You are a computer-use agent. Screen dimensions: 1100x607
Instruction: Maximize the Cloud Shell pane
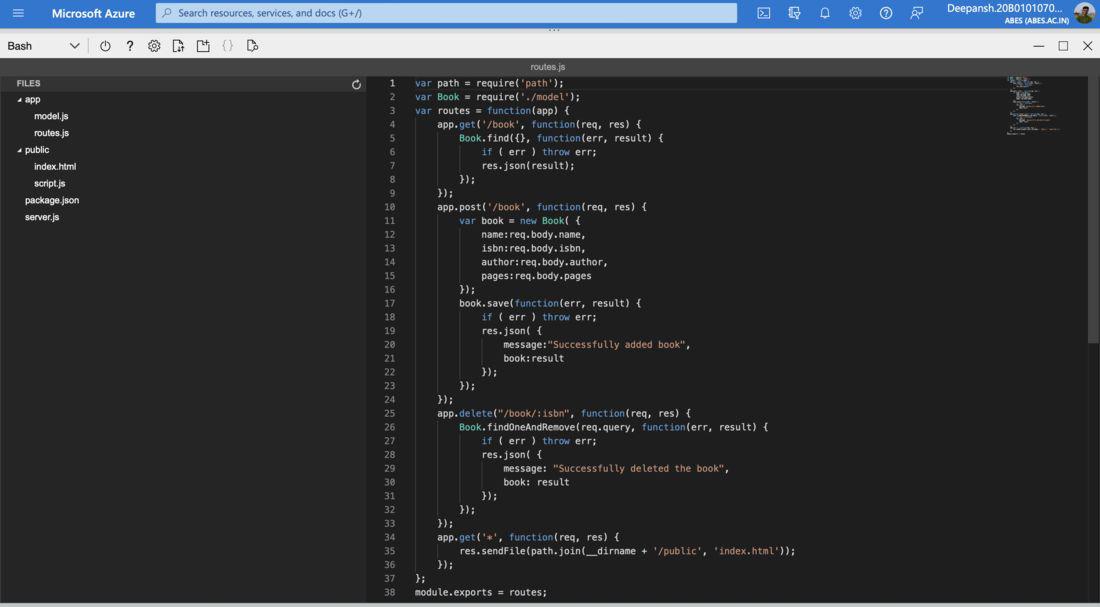[x=1064, y=46]
